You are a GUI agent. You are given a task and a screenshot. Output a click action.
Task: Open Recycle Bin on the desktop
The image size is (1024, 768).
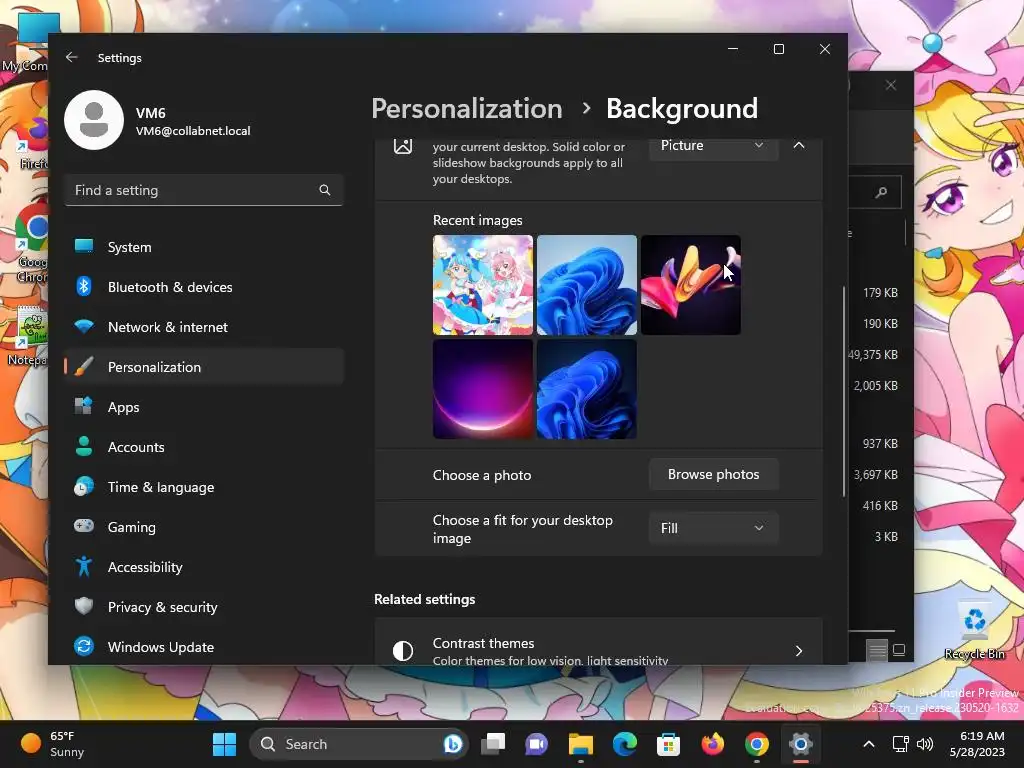(x=974, y=631)
